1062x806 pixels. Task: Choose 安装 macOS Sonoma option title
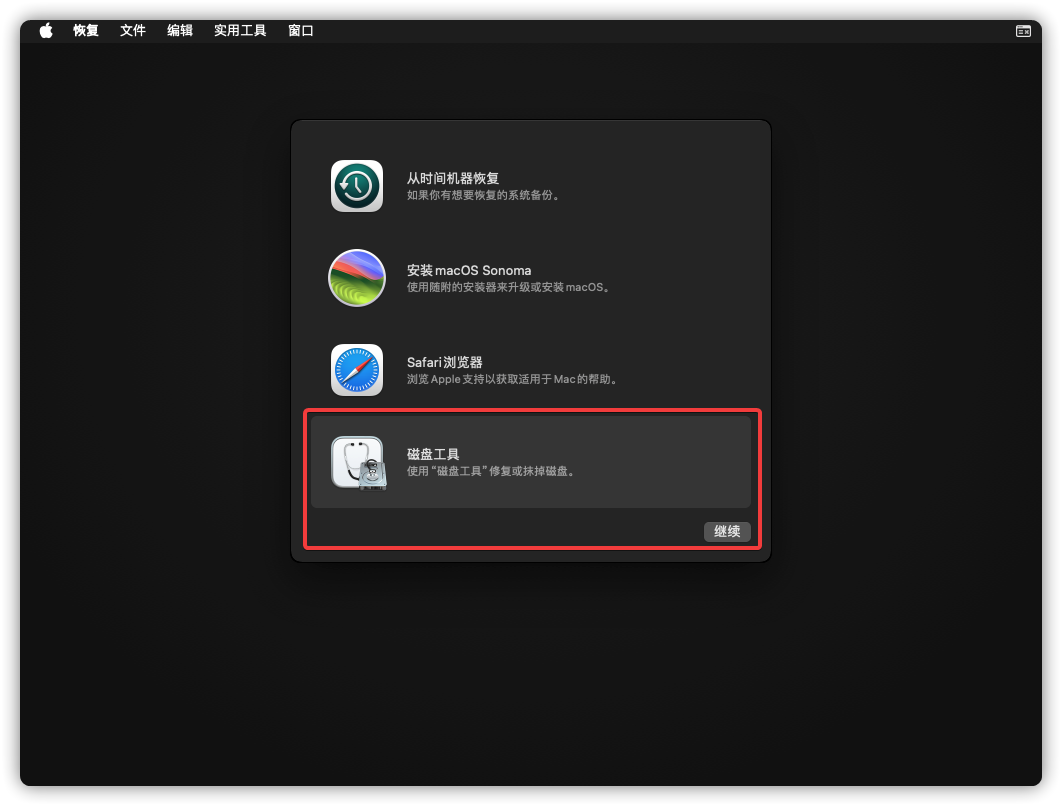469,270
